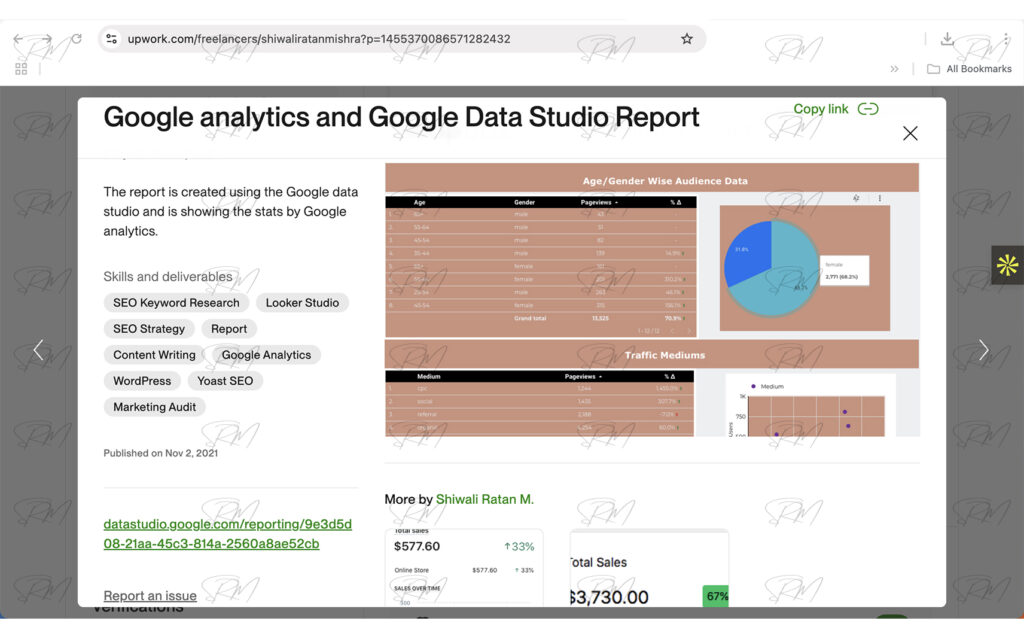Image resolution: width=1024 pixels, height=639 pixels.
Task: Reload the page with the refresh icon
Action: click(76, 39)
